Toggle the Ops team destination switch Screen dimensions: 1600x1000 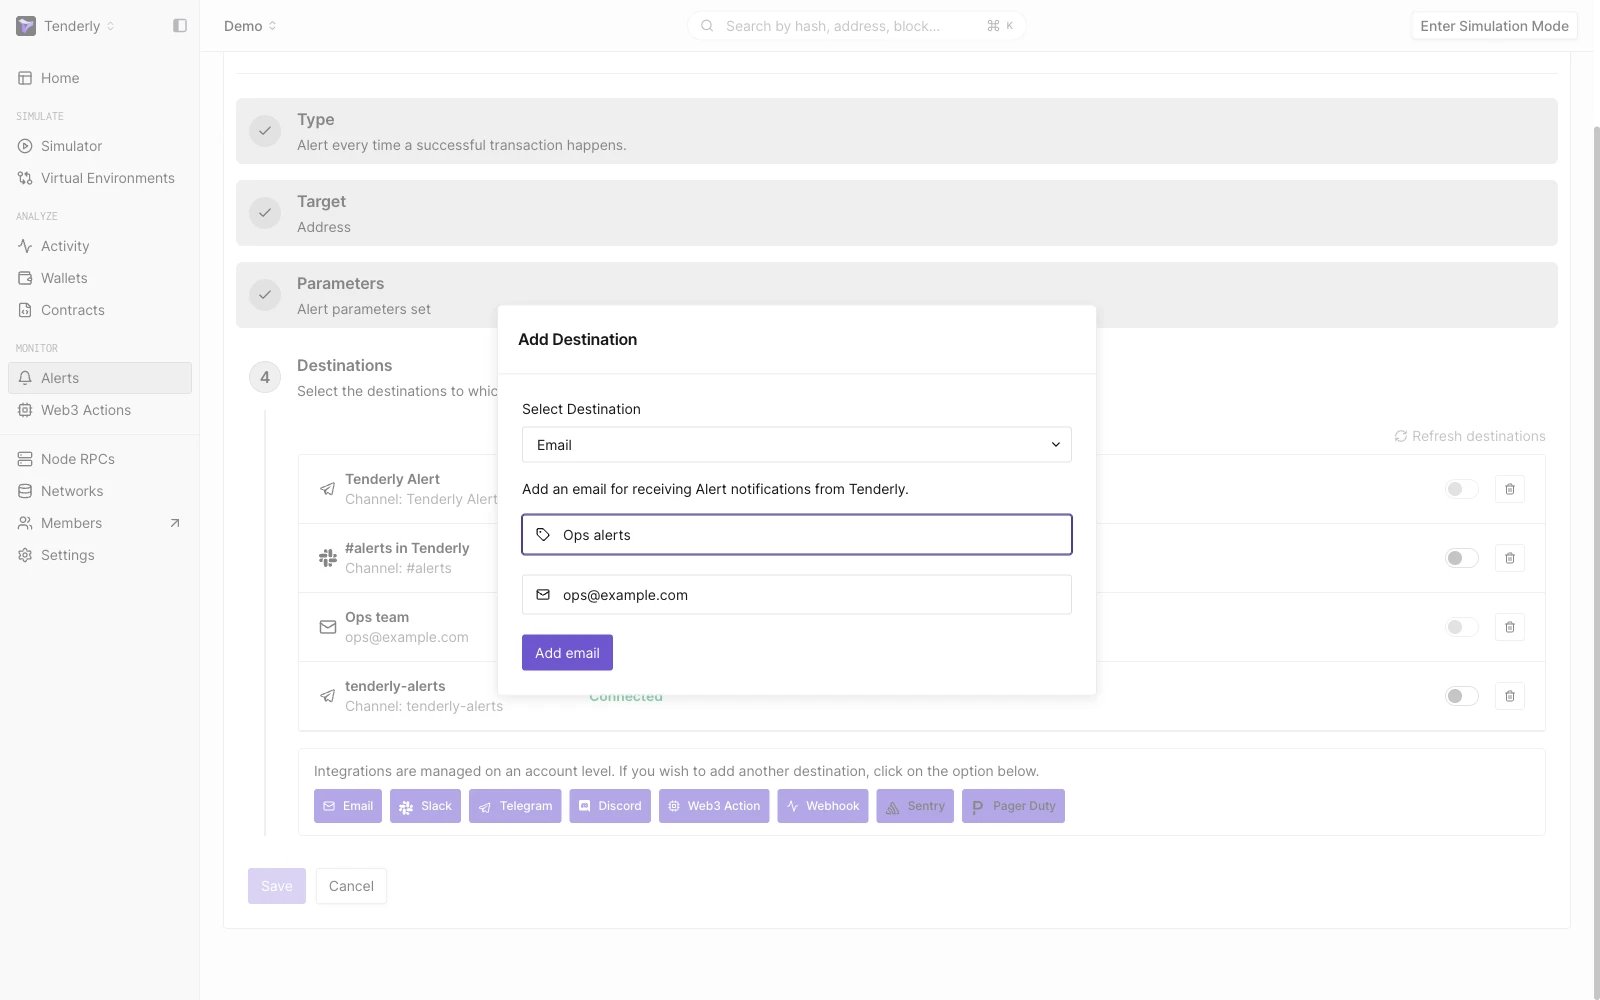[1461, 627]
